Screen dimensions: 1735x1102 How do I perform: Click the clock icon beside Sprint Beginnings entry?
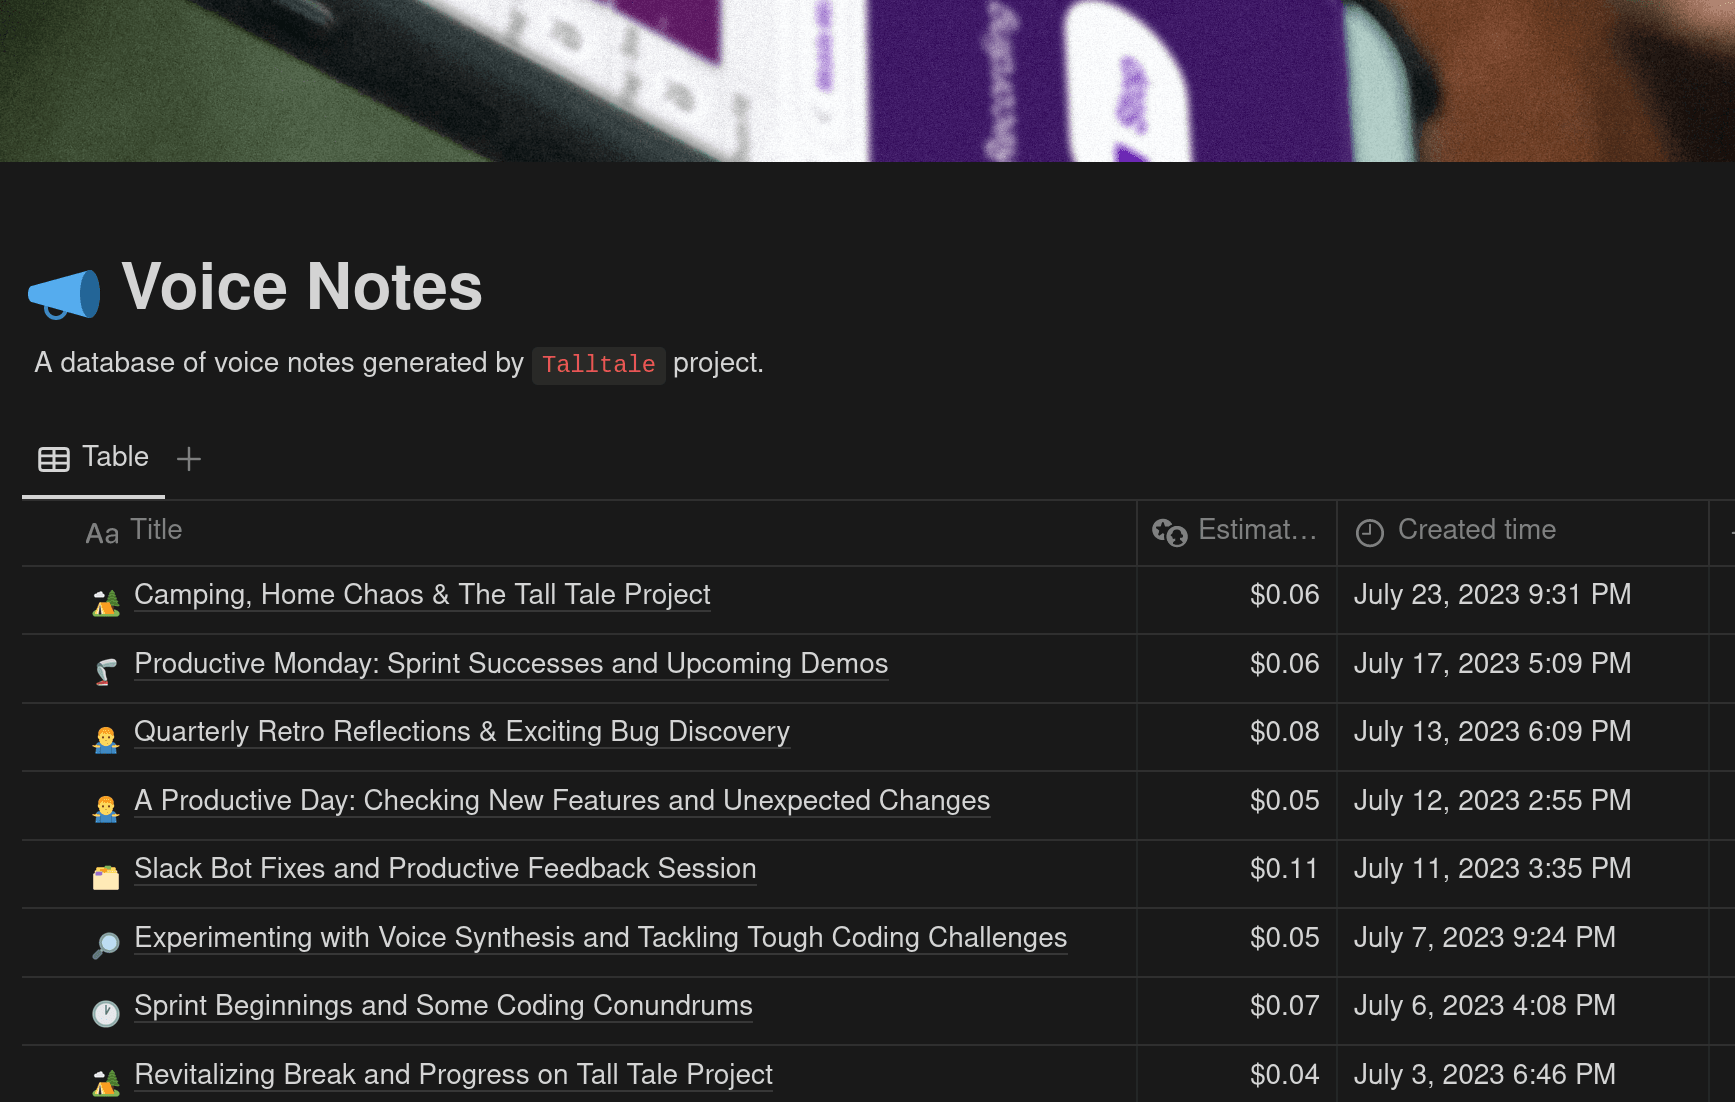point(106,1013)
